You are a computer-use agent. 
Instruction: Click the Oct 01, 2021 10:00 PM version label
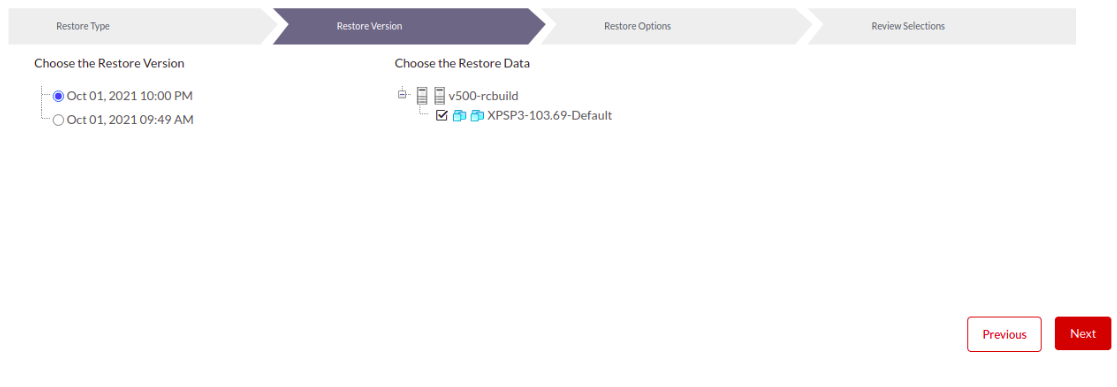pyautogui.click(x=130, y=96)
